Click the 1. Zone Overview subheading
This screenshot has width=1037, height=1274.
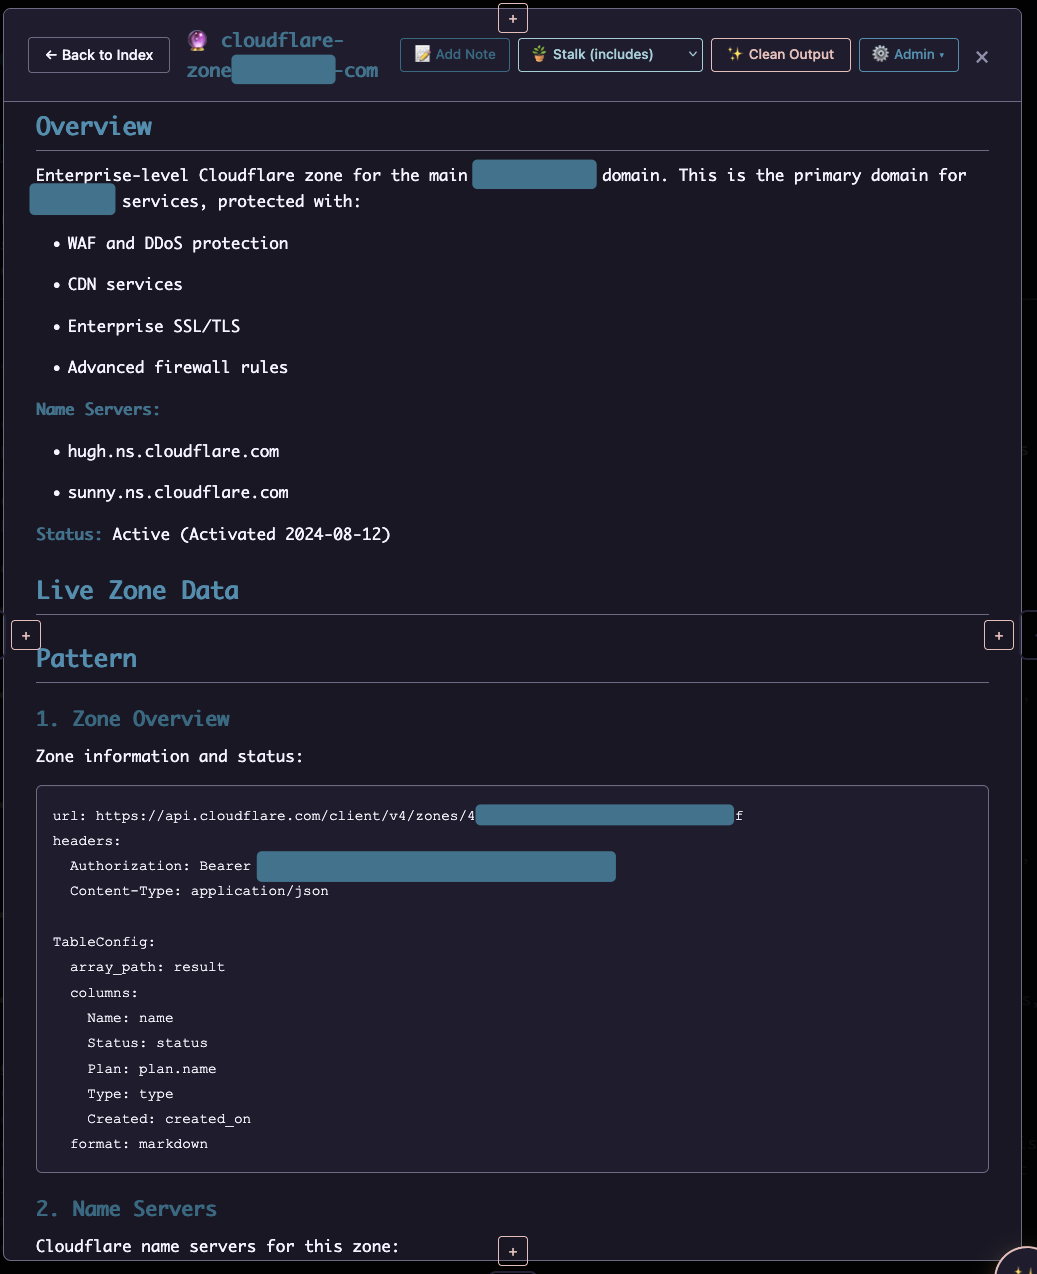pyautogui.click(x=133, y=719)
